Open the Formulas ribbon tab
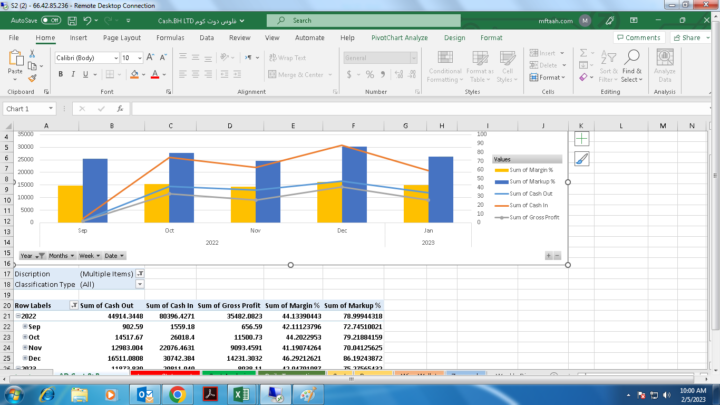Viewport: 720px width, 405px height. [x=170, y=38]
